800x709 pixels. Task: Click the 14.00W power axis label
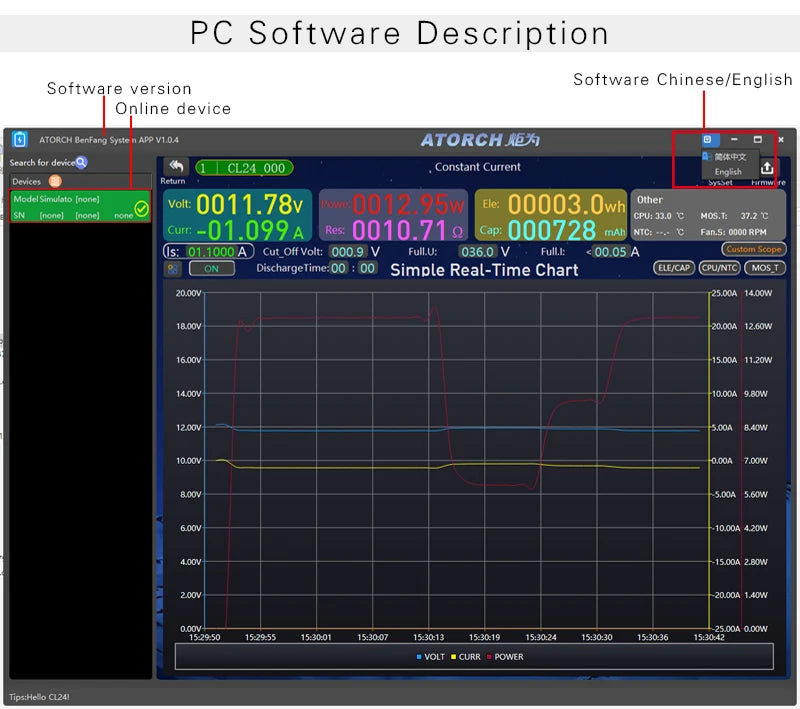click(758, 293)
